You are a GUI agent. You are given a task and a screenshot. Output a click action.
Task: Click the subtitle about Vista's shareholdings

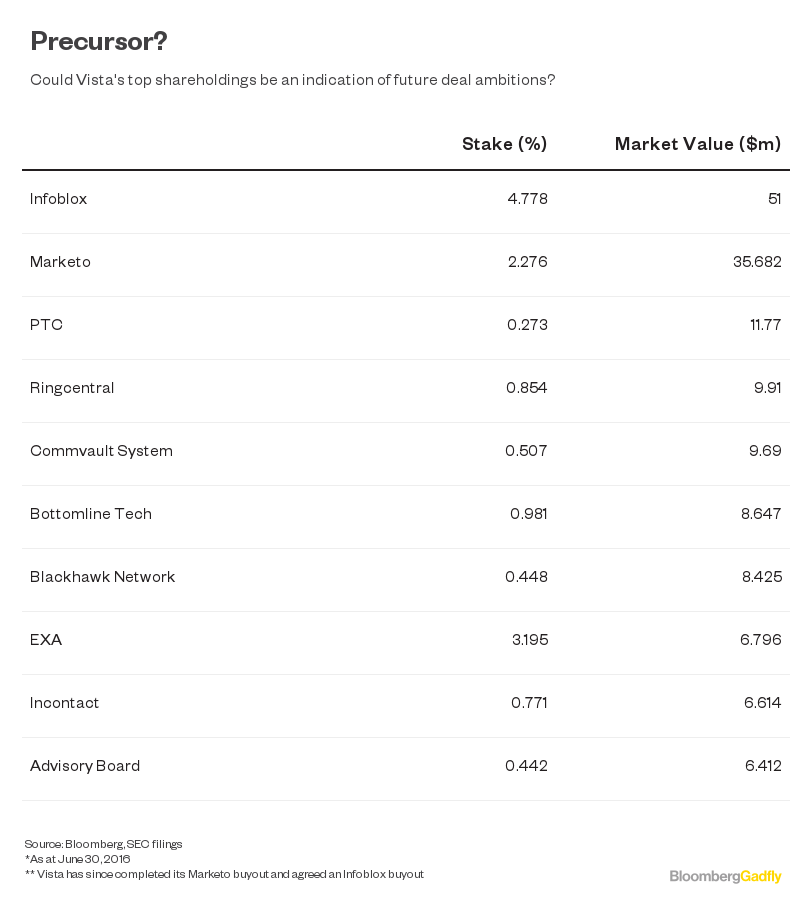[293, 80]
